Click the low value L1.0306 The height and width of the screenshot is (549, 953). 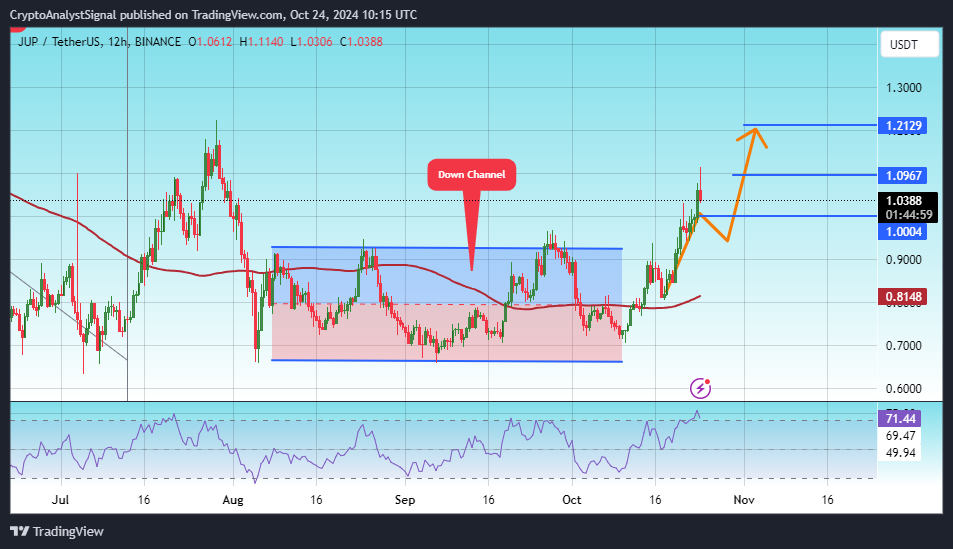[311, 41]
